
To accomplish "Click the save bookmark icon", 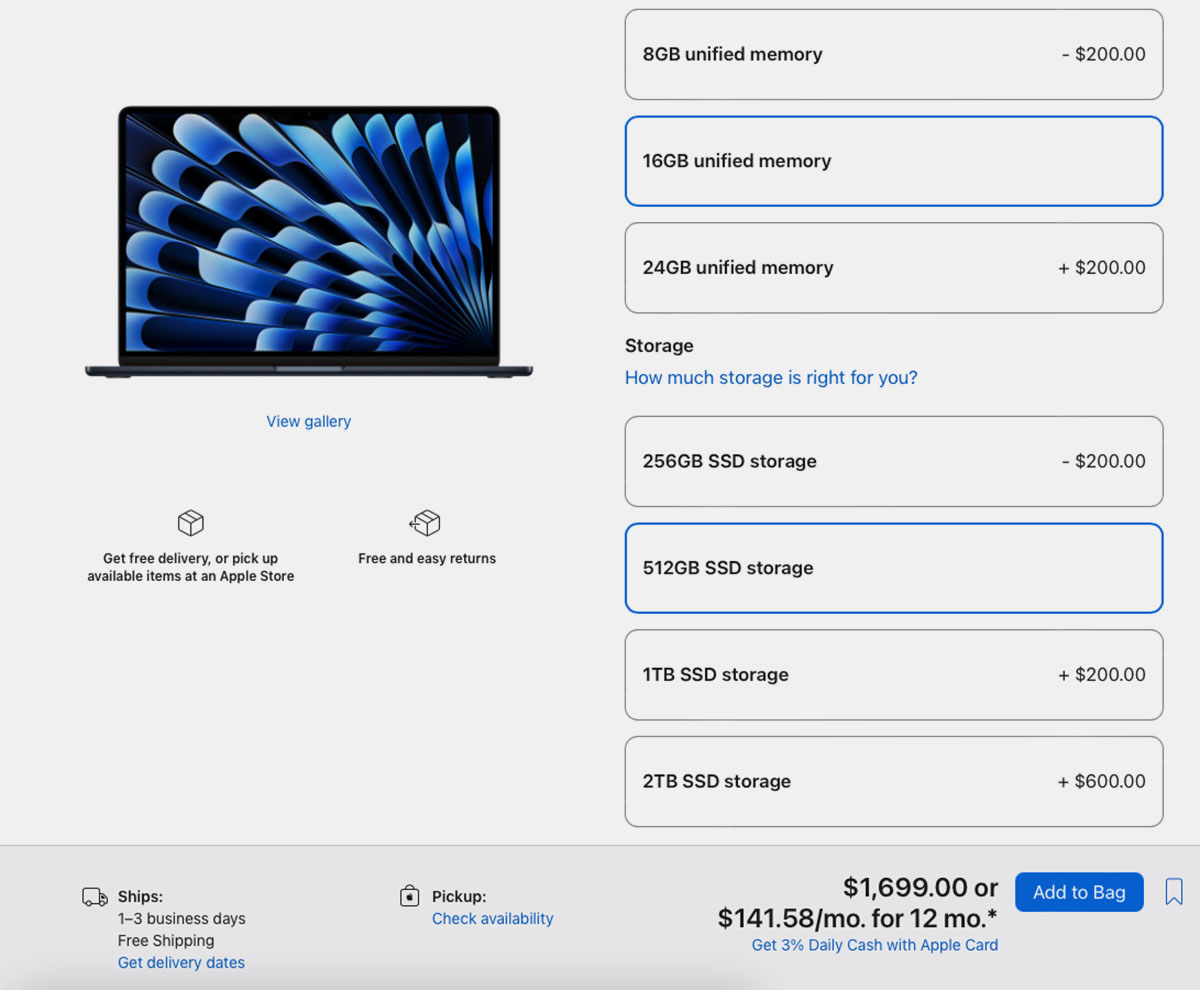I will (x=1174, y=891).
